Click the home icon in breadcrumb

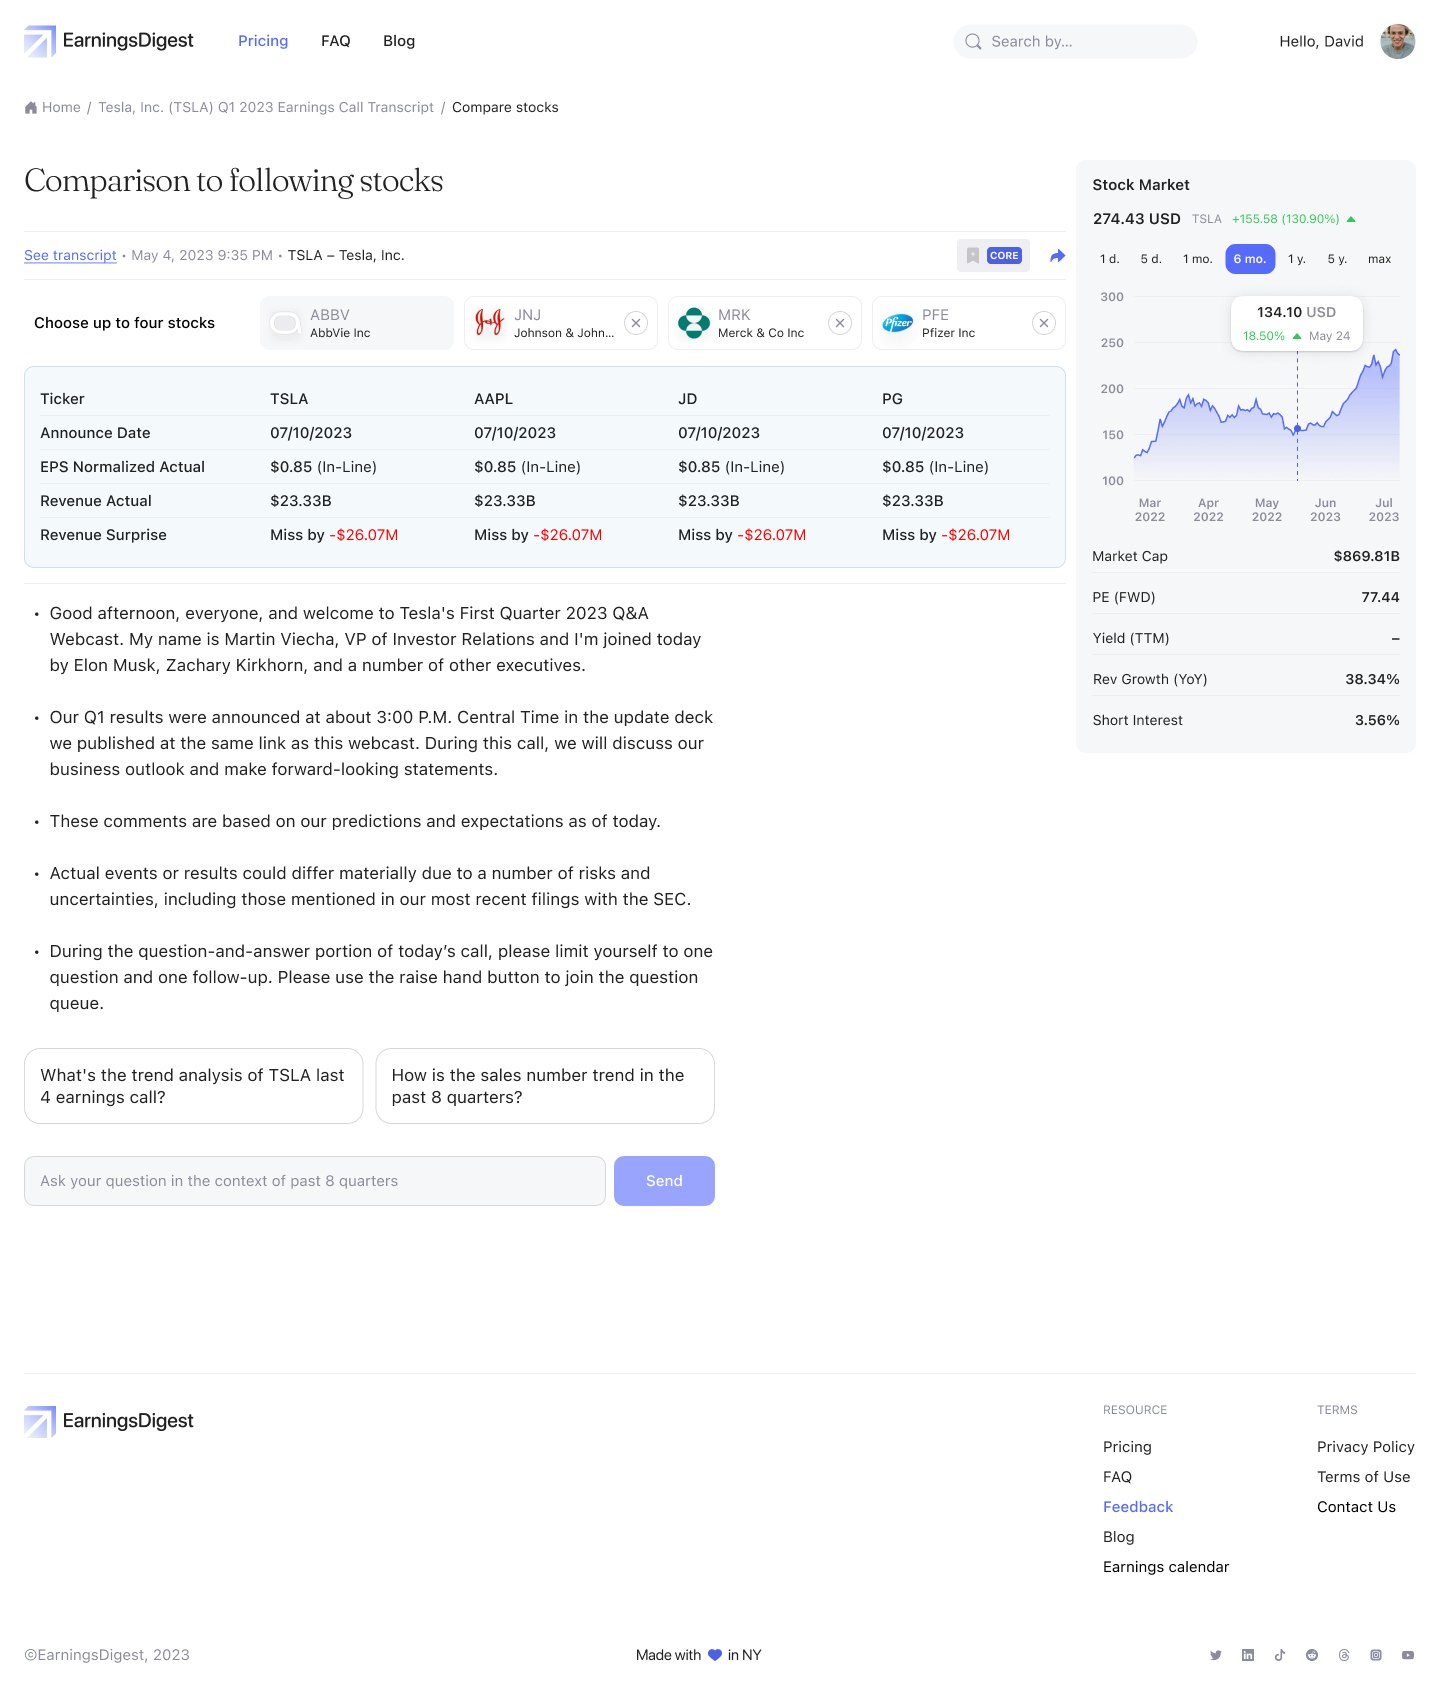[31, 107]
